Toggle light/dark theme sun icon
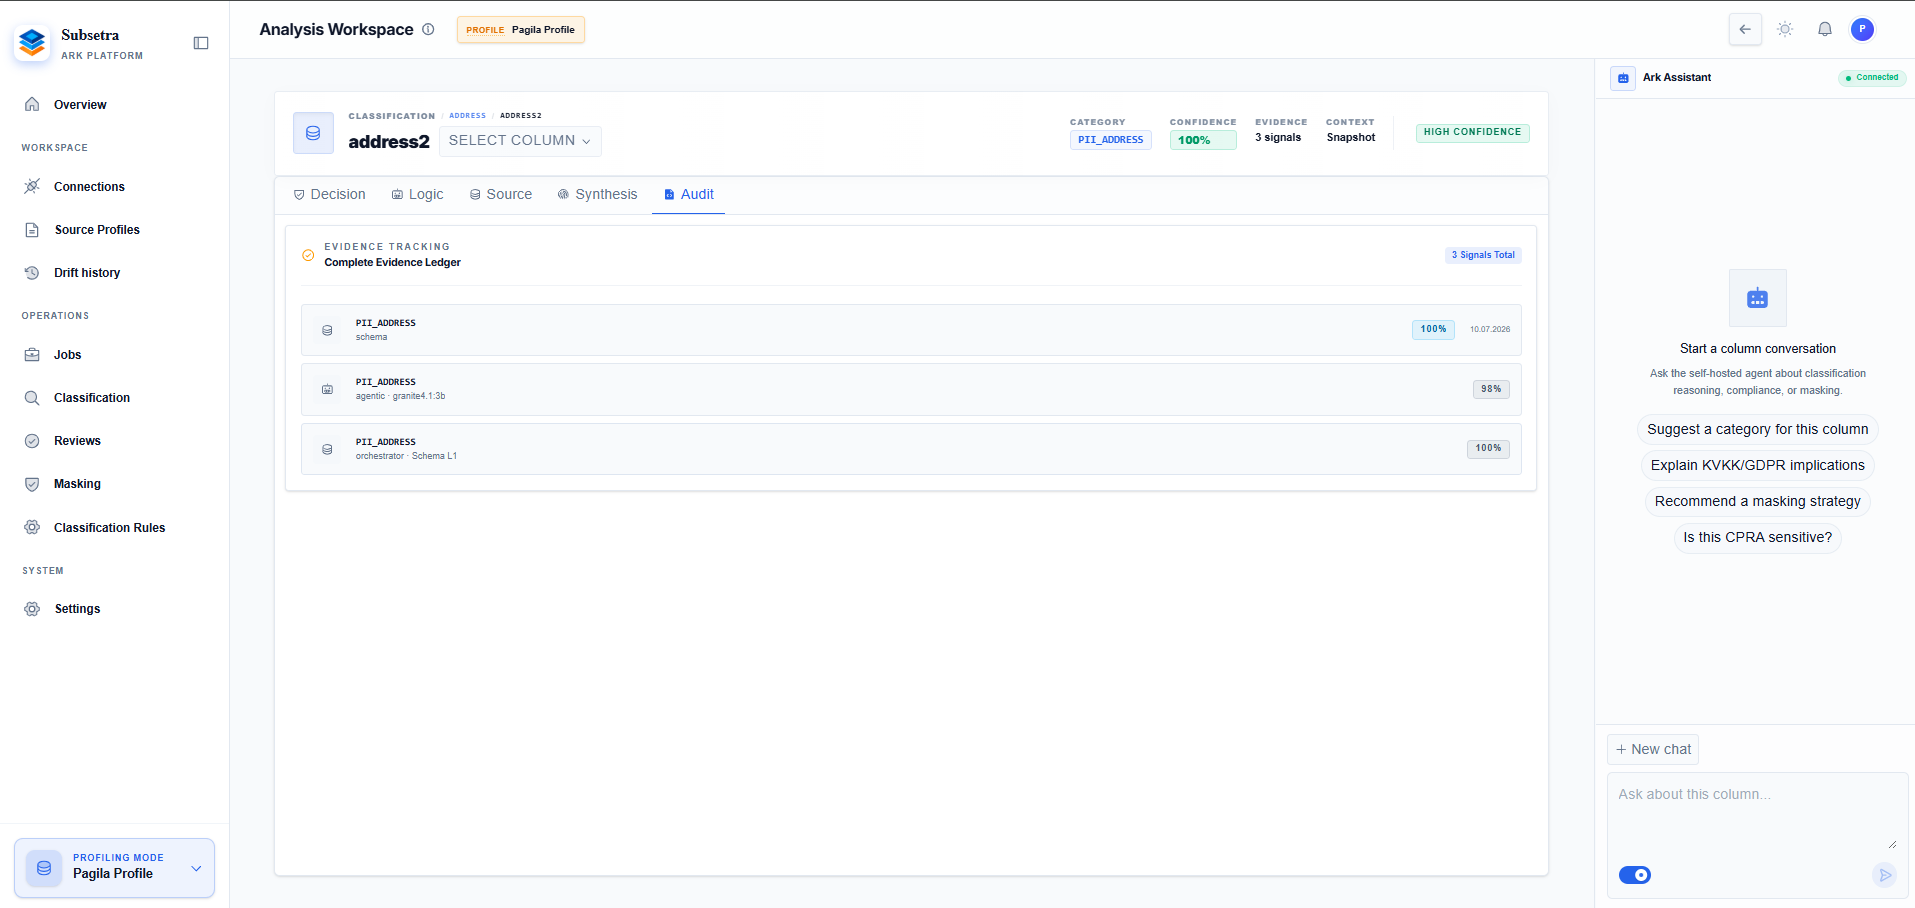The width and height of the screenshot is (1915, 908). click(1785, 29)
